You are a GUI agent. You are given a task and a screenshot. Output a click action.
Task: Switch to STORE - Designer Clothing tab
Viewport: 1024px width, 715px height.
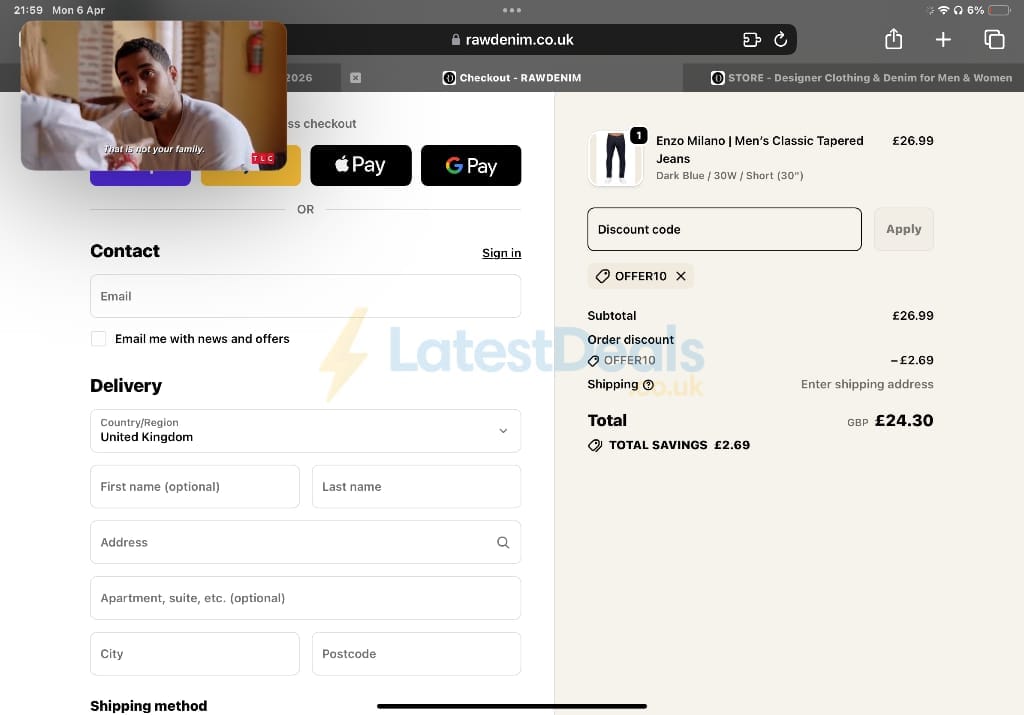point(853,78)
